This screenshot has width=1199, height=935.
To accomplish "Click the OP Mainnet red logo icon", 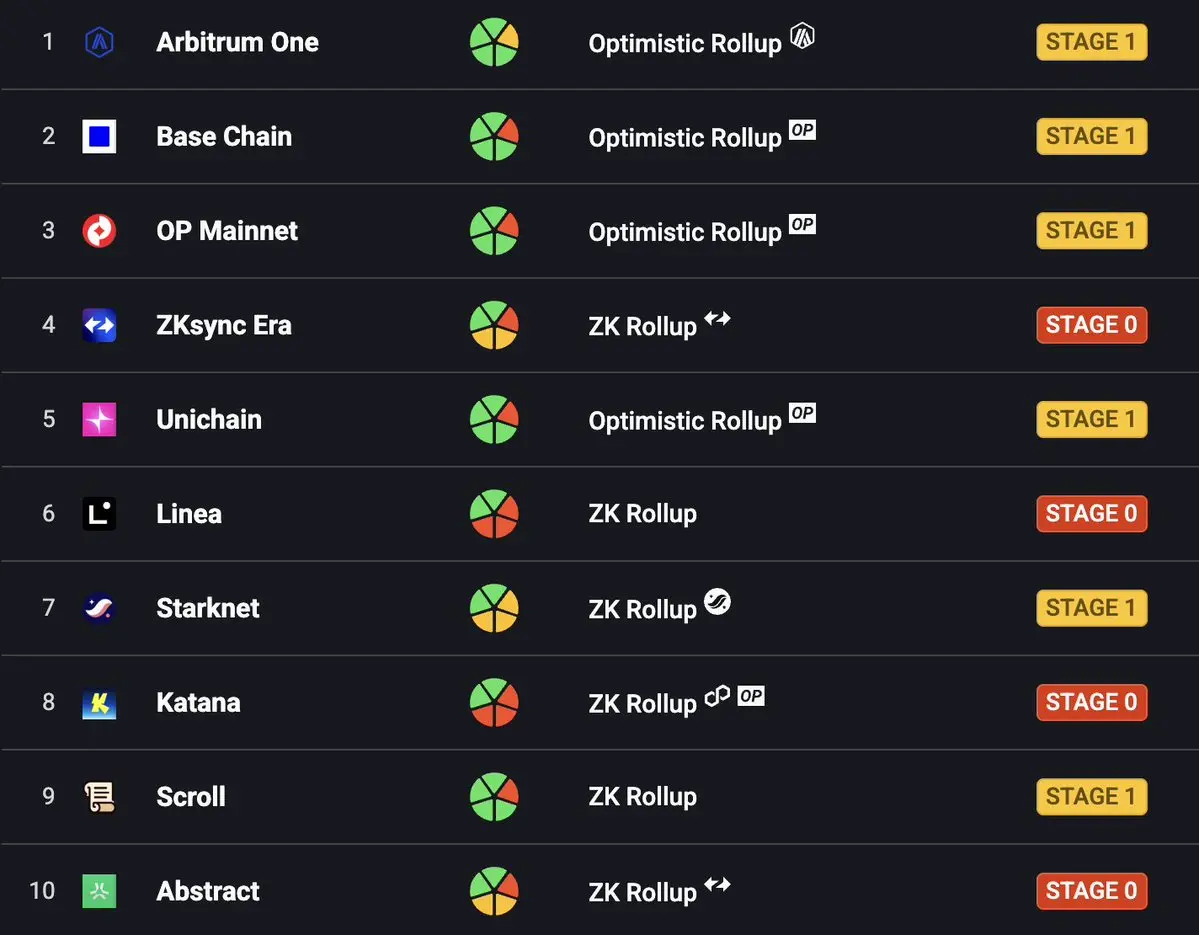I will [x=99, y=230].
